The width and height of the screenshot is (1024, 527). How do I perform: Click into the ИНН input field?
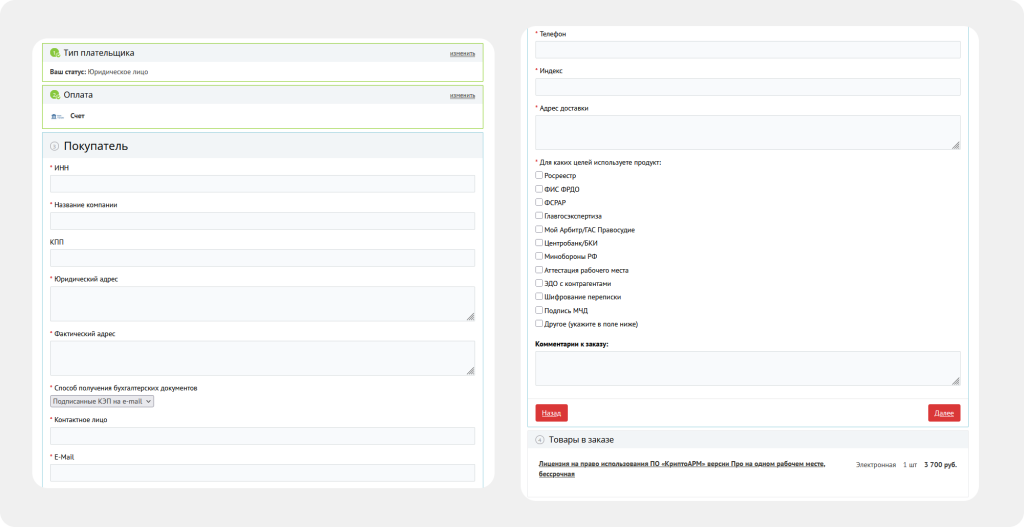tap(262, 184)
